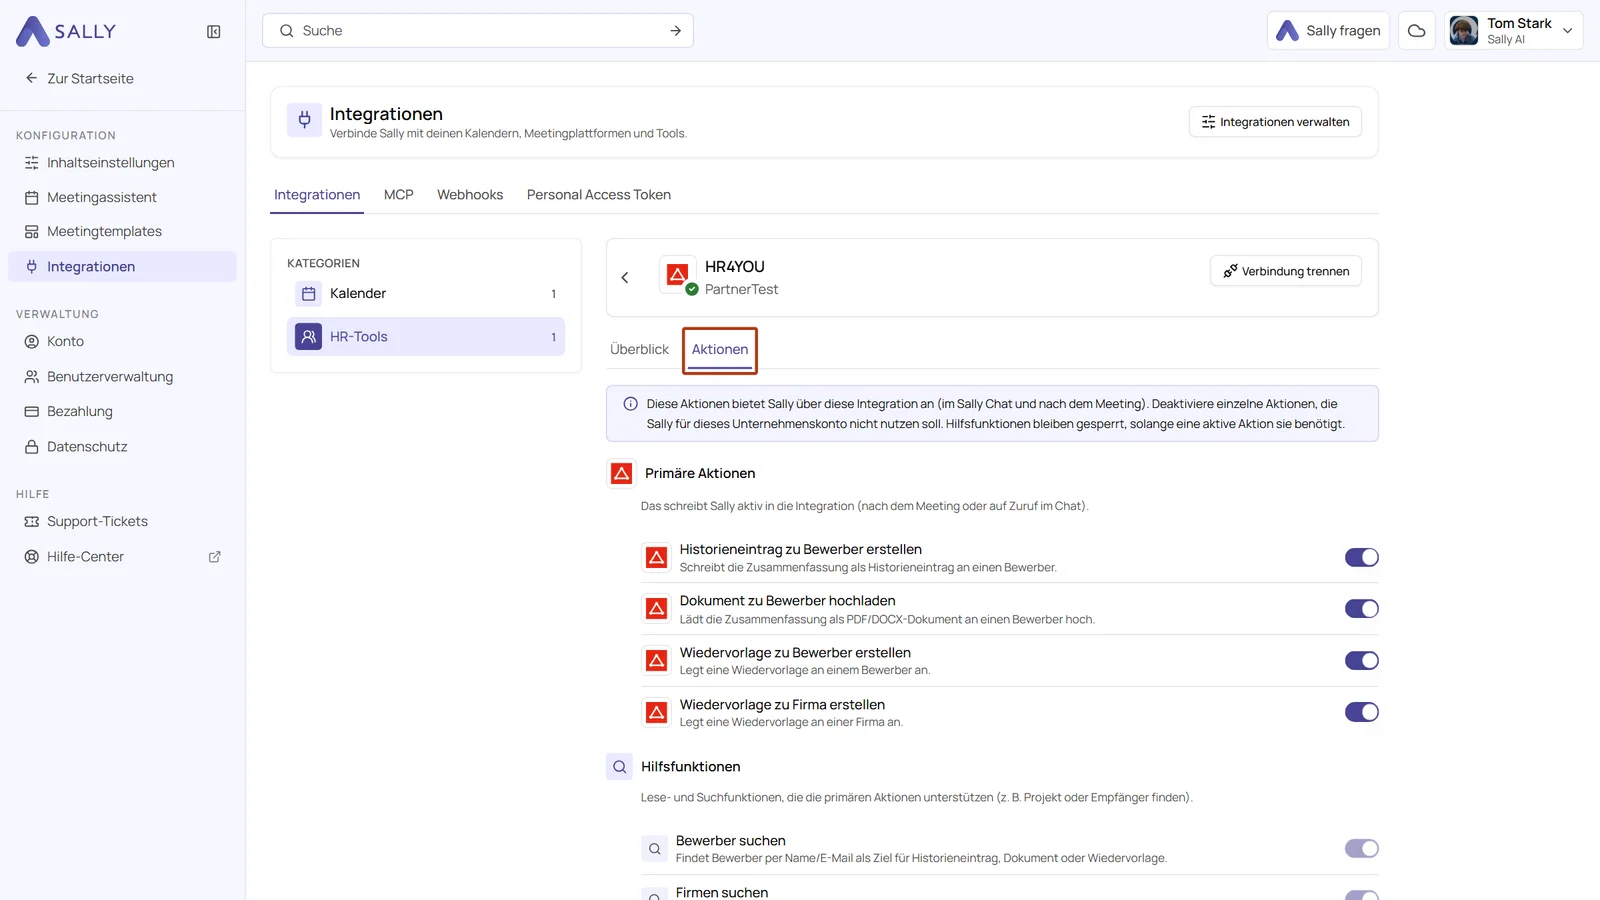Click into the Suche search field

(478, 31)
